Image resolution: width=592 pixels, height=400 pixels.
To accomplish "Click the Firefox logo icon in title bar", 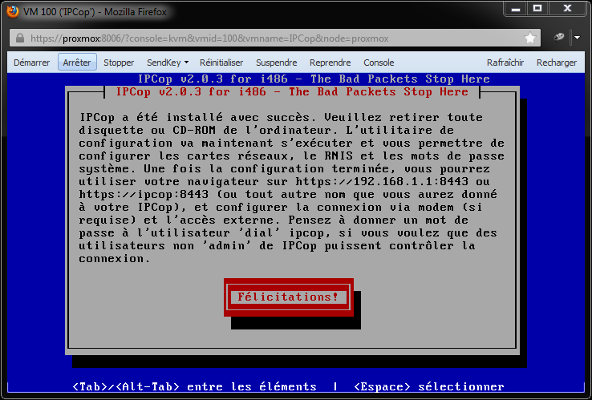I will click(12, 12).
